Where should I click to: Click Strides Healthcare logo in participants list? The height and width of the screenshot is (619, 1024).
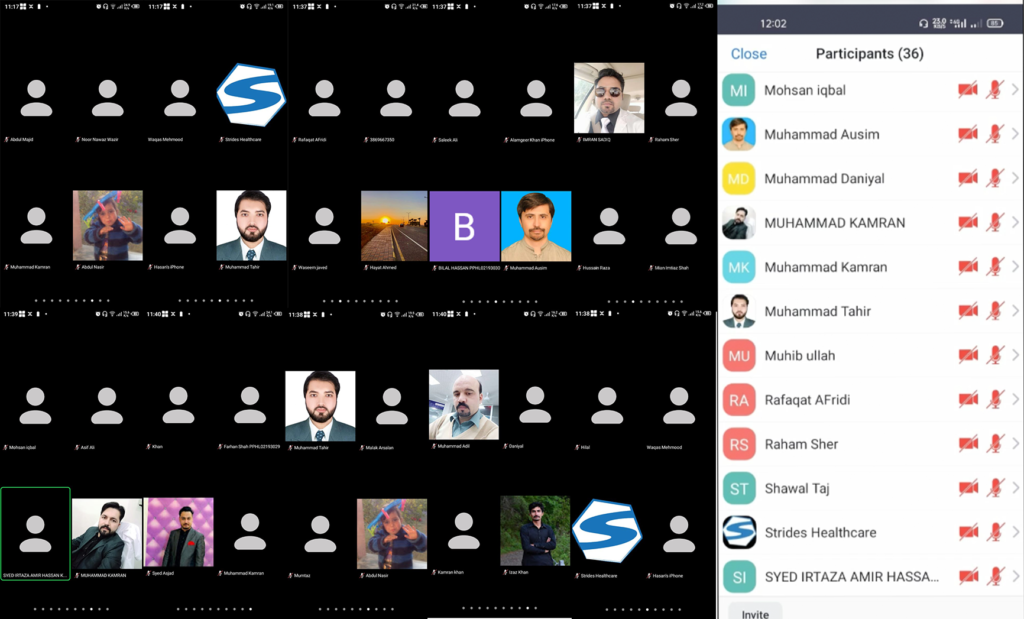click(x=738, y=532)
